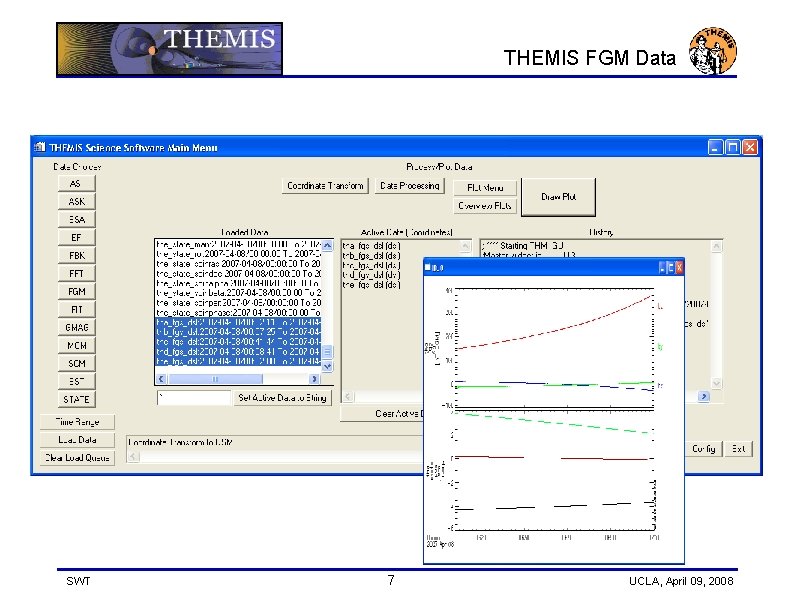Click the FIT data button

76,310
